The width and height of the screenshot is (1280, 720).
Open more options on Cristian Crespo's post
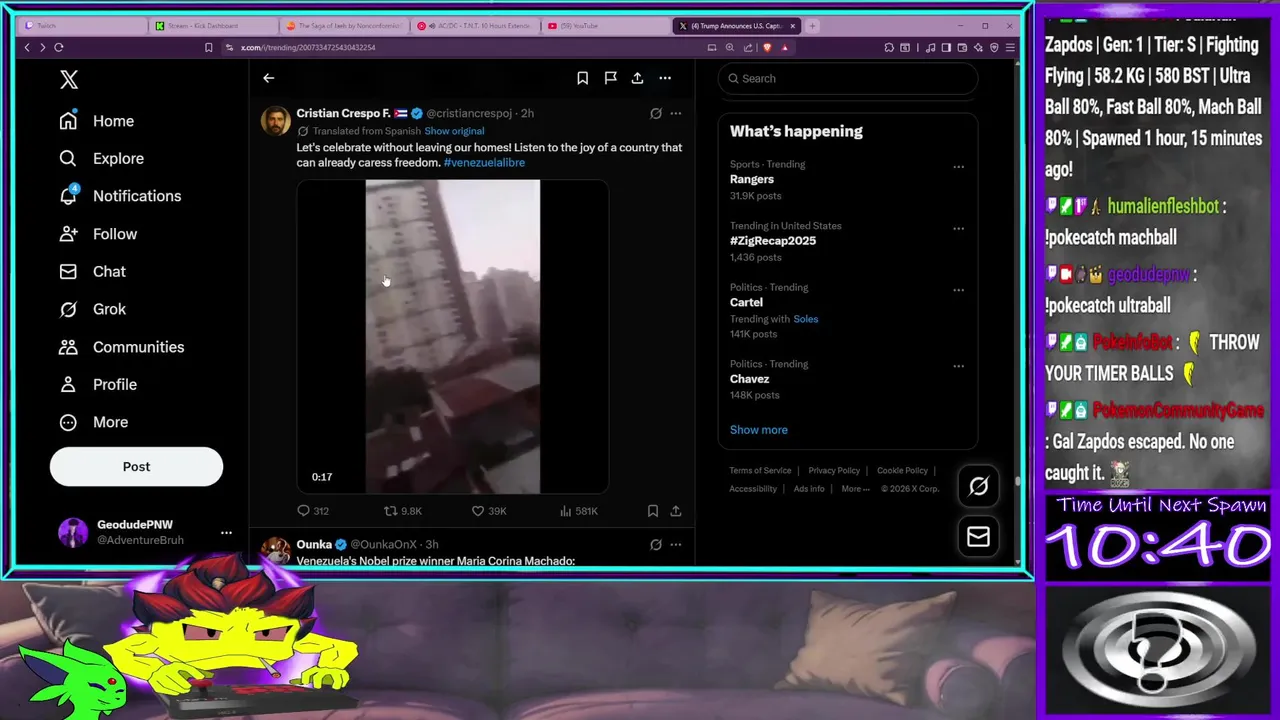676,114
